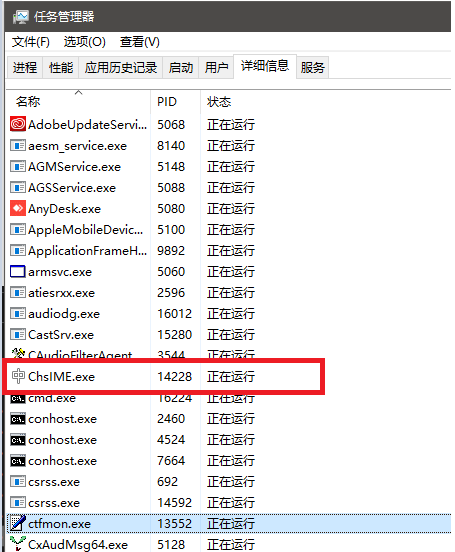This screenshot has height=552, width=455.
Task: Click PID value 9892
Action: tap(171, 251)
